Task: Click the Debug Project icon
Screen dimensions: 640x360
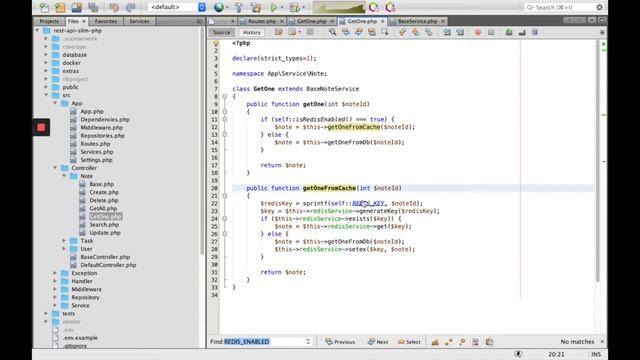Action: pos(294,7)
